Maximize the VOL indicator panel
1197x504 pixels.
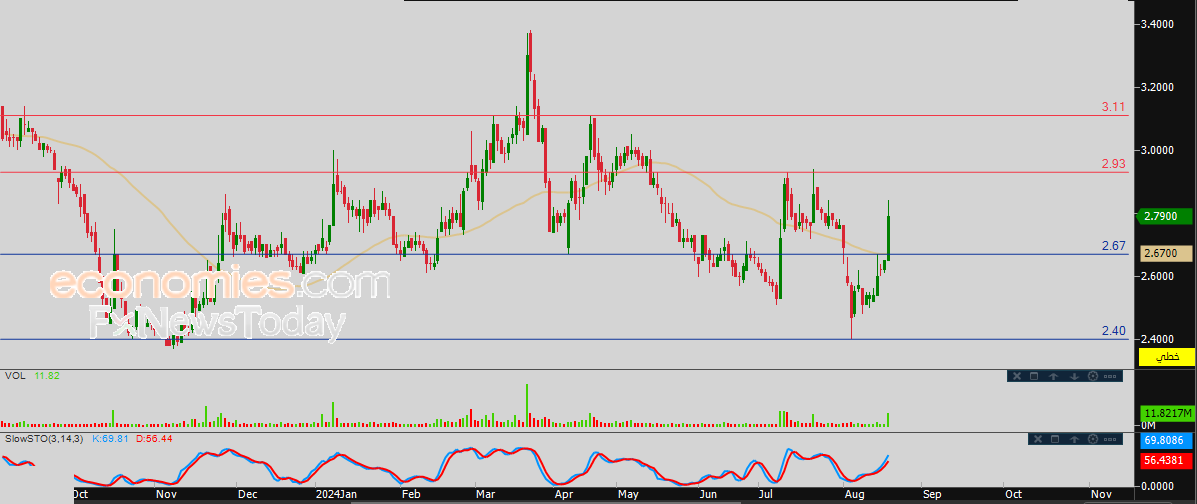tap(1034, 376)
